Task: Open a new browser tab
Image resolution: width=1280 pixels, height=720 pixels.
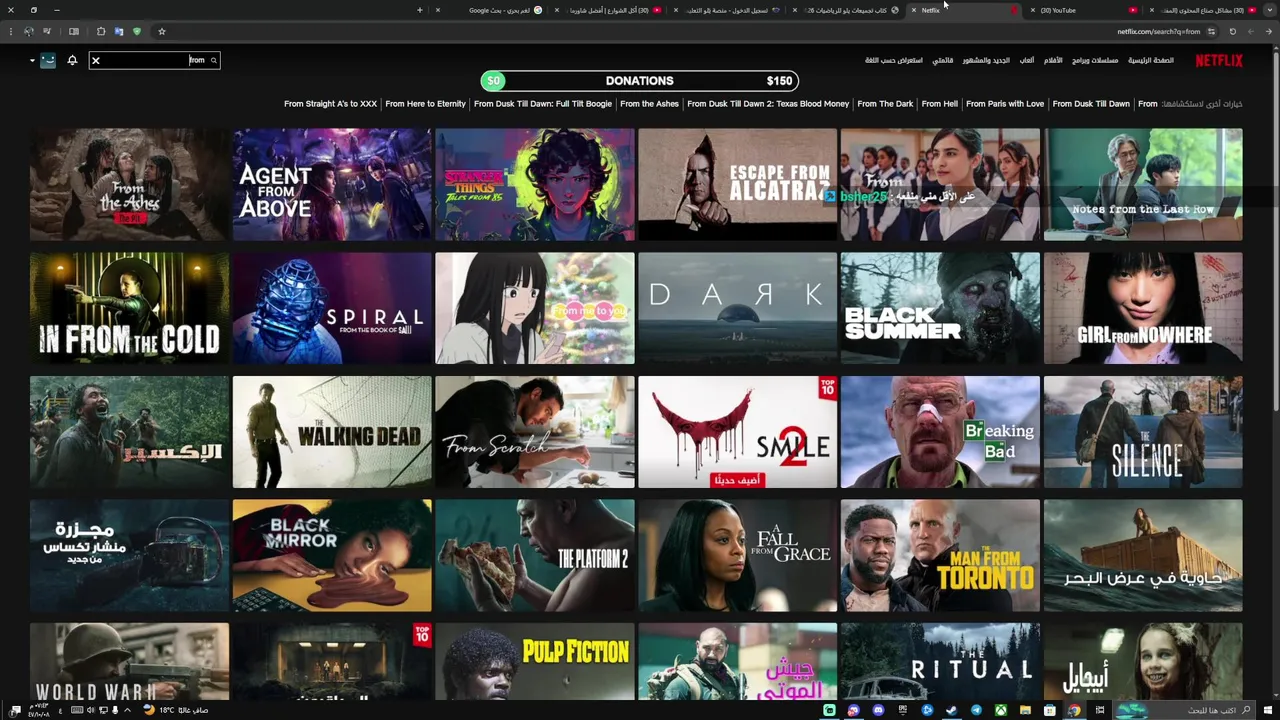Action: (x=419, y=10)
